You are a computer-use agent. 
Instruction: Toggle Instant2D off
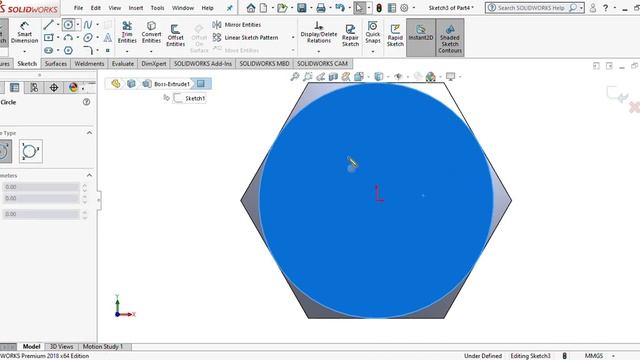point(421,37)
